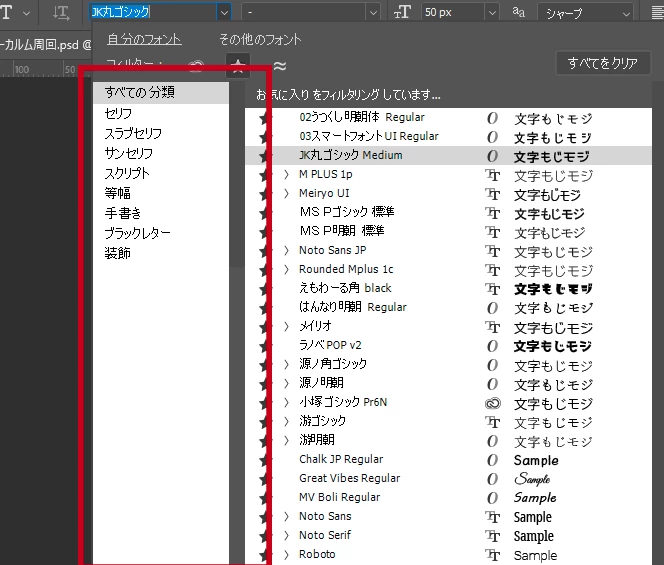Show similar fonts with the ≈ icon
664x565 pixels.
[x=279, y=66]
